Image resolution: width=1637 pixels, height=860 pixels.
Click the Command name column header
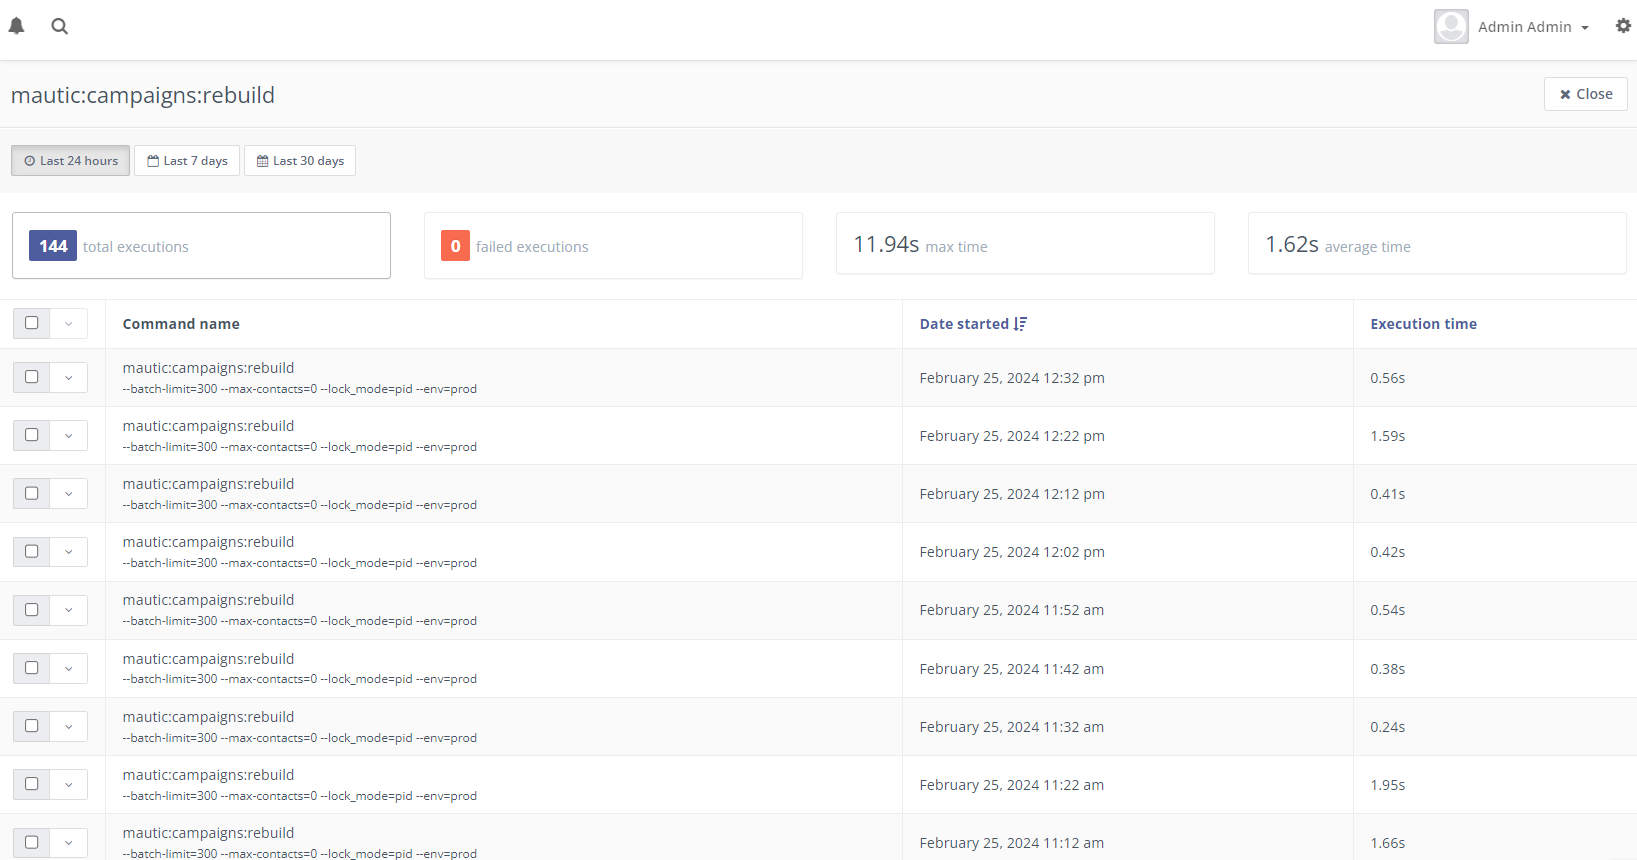[181, 324]
